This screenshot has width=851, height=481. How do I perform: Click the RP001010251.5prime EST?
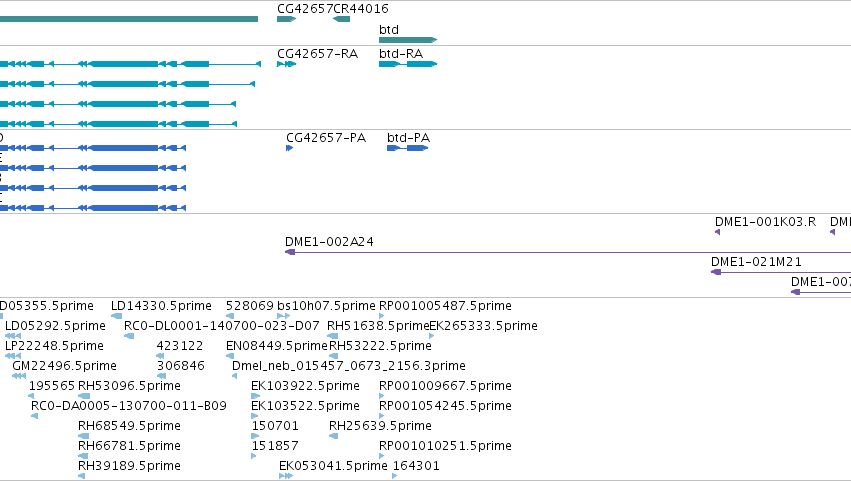[382, 456]
